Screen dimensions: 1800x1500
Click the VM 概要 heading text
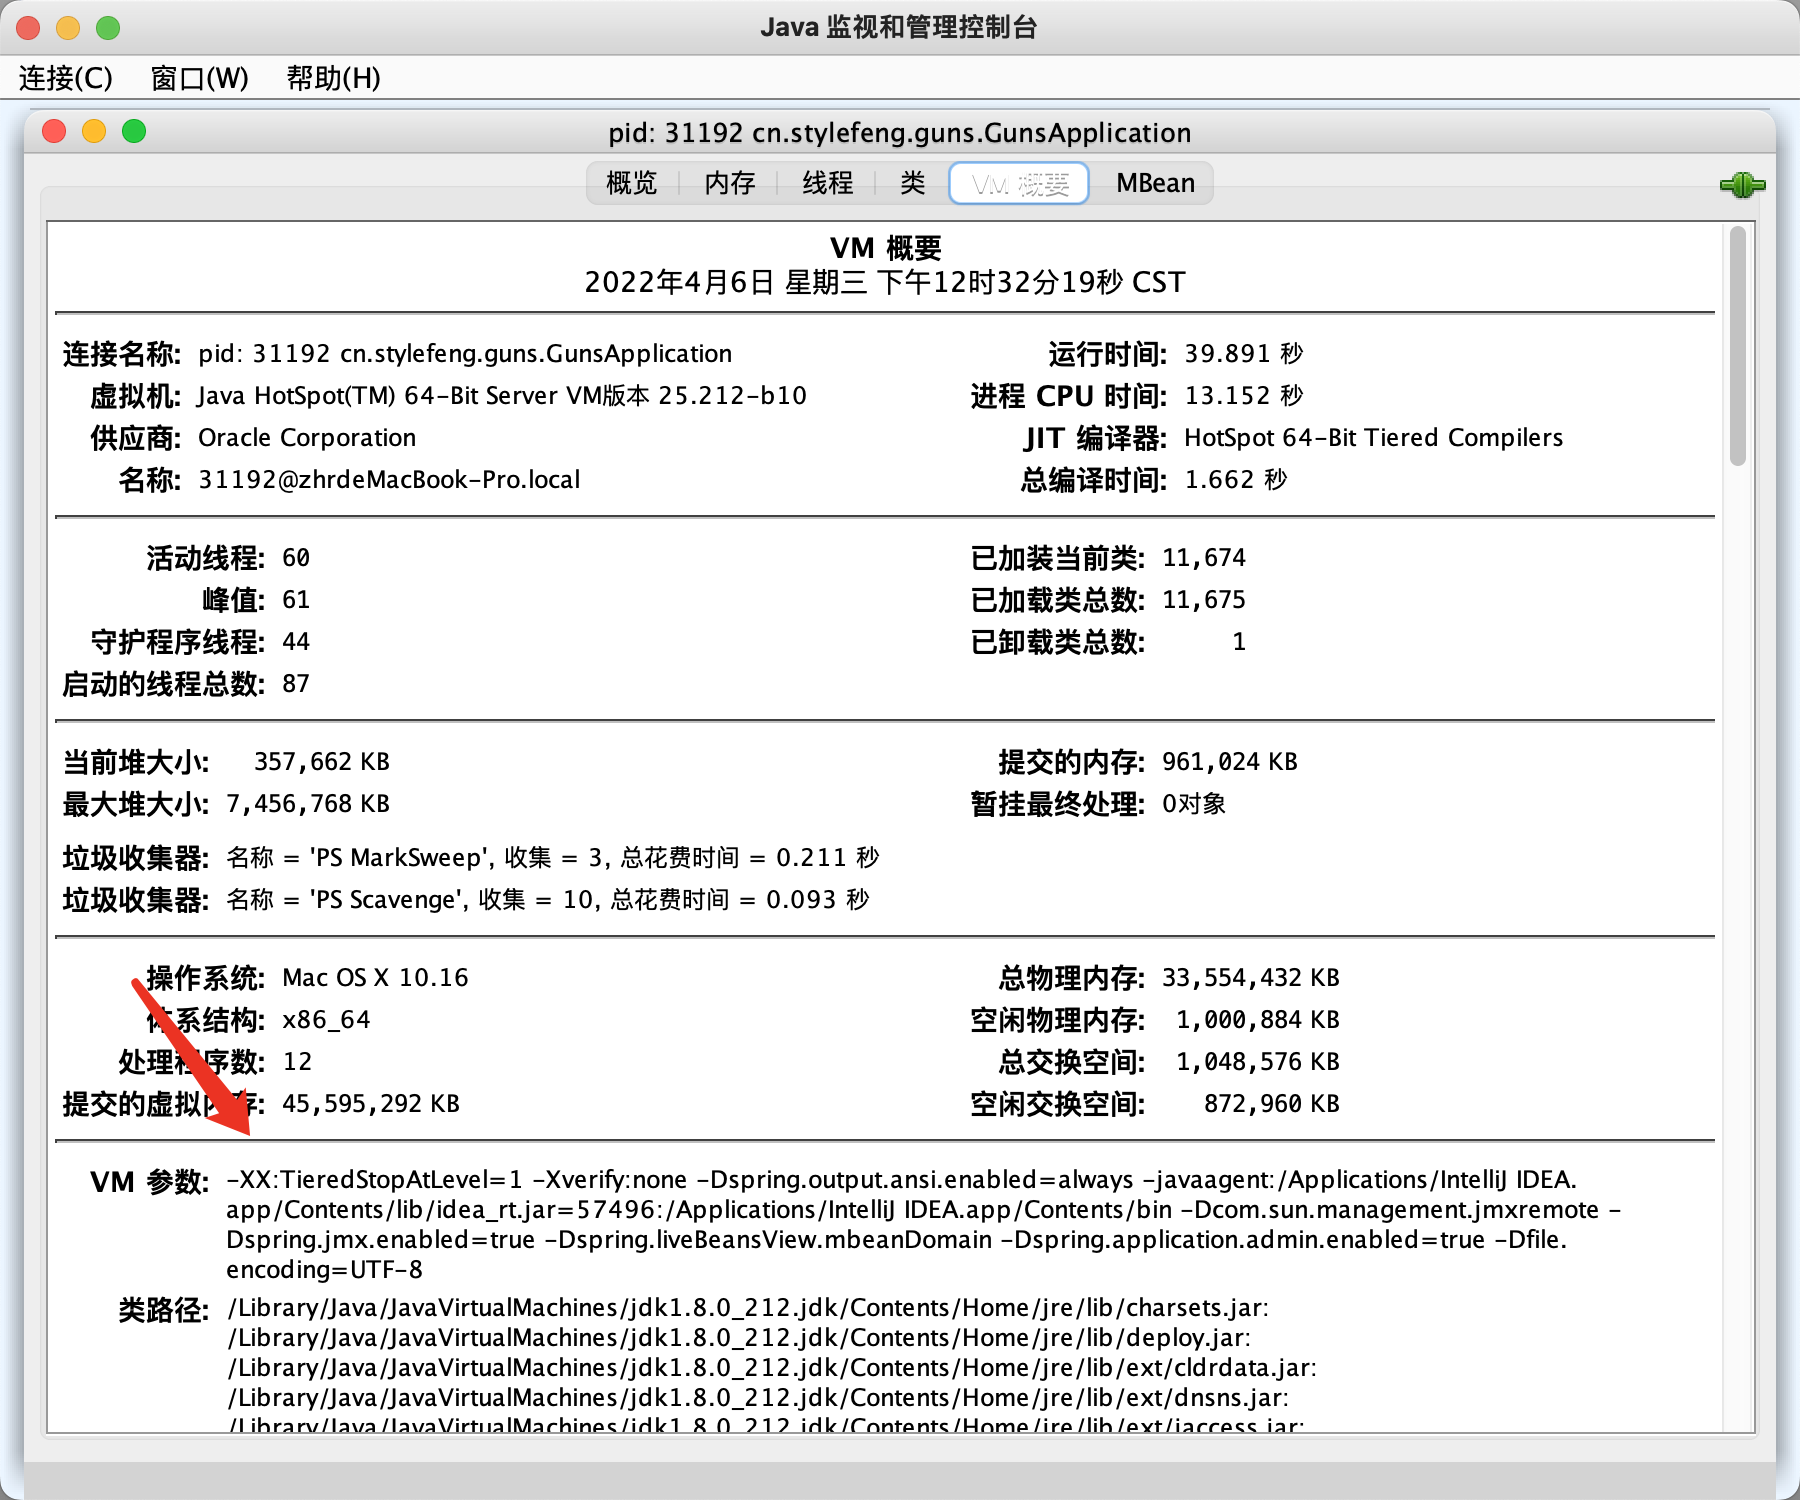[886, 247]
